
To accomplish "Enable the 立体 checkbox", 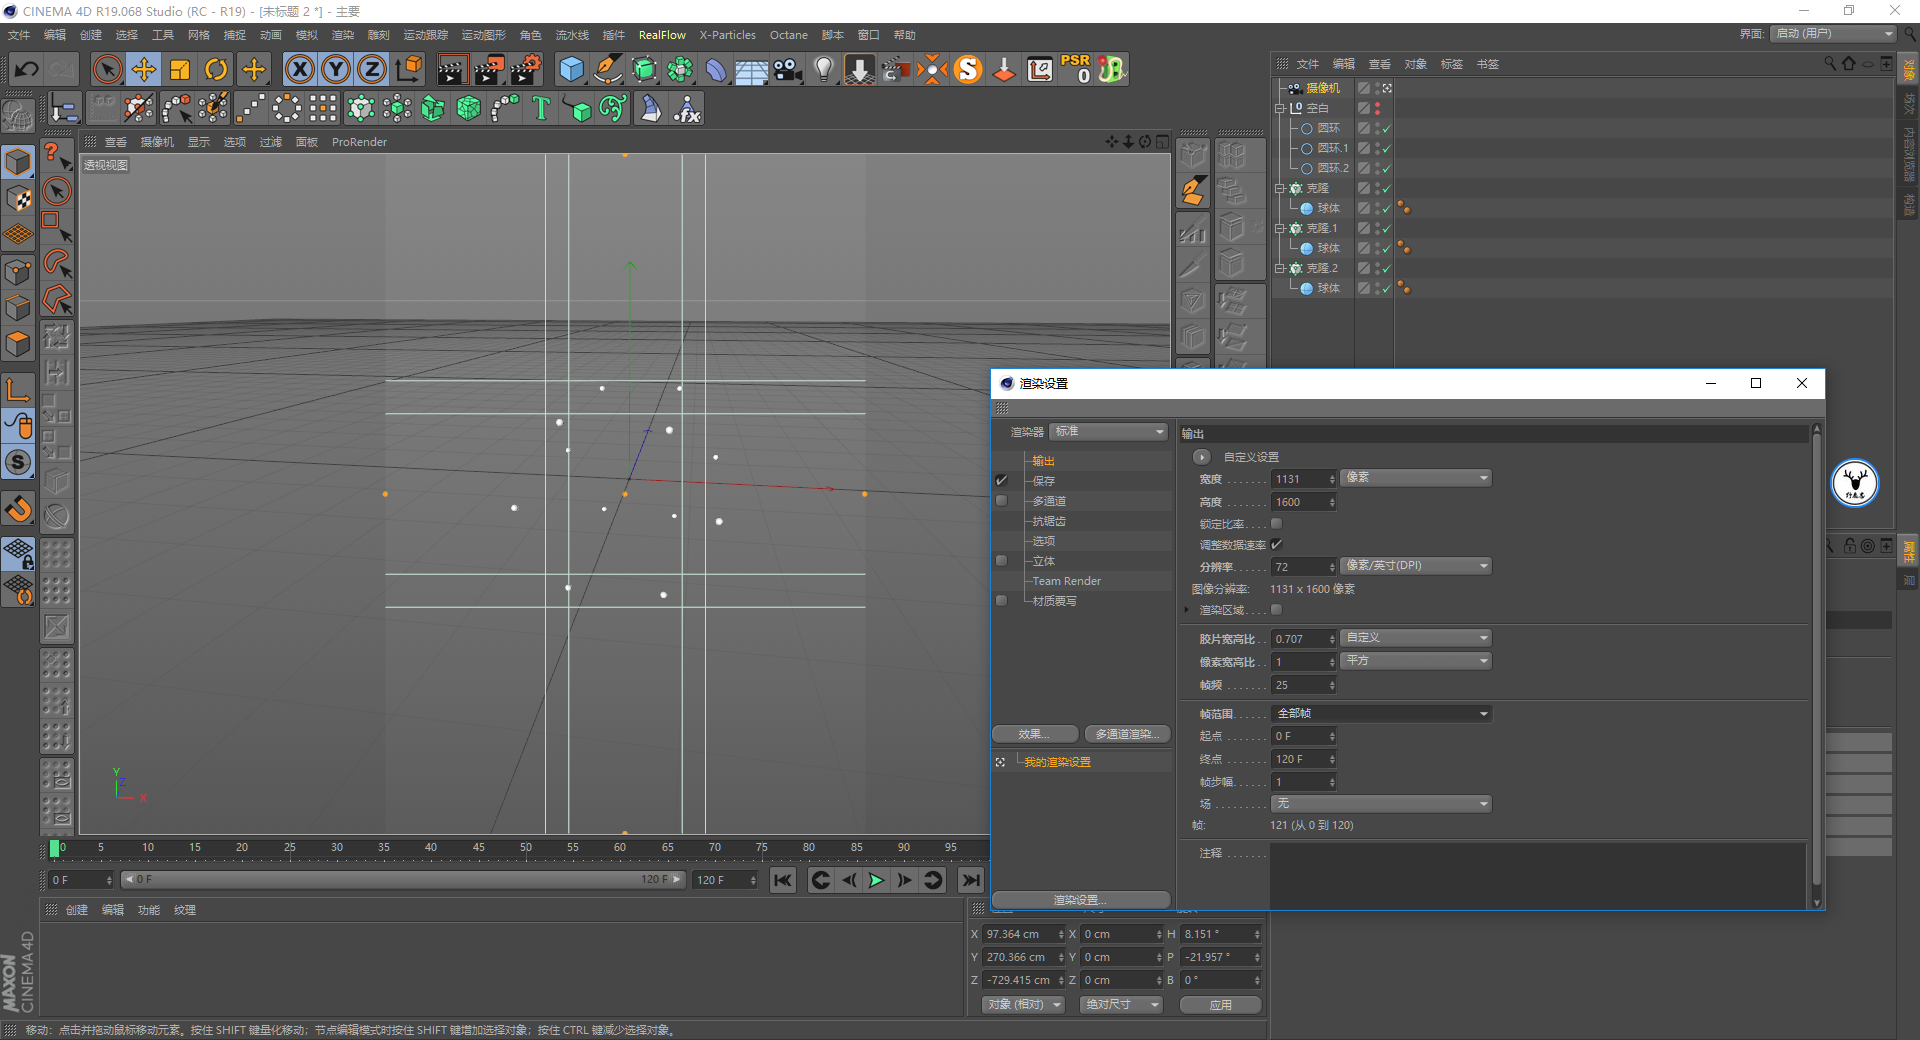I will pos(1001,561).
